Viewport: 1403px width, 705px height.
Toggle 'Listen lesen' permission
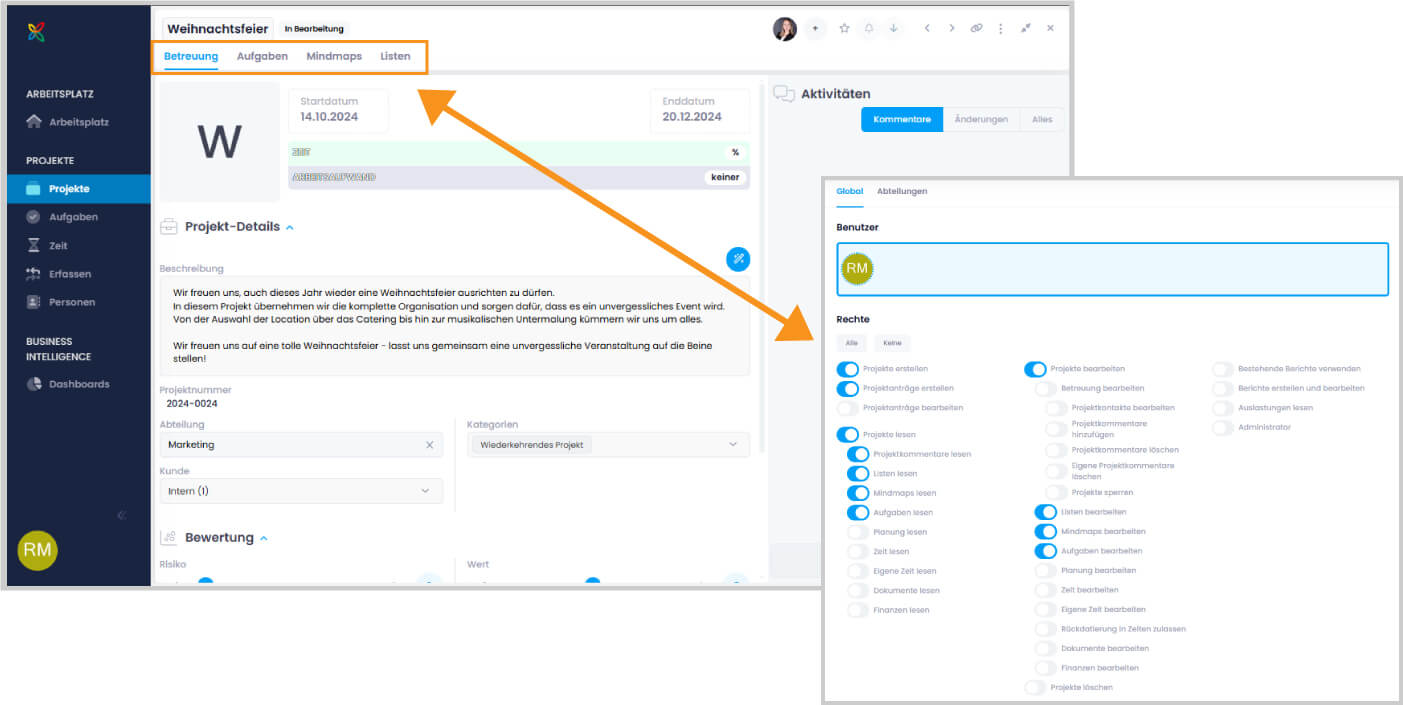click(858, 474)
